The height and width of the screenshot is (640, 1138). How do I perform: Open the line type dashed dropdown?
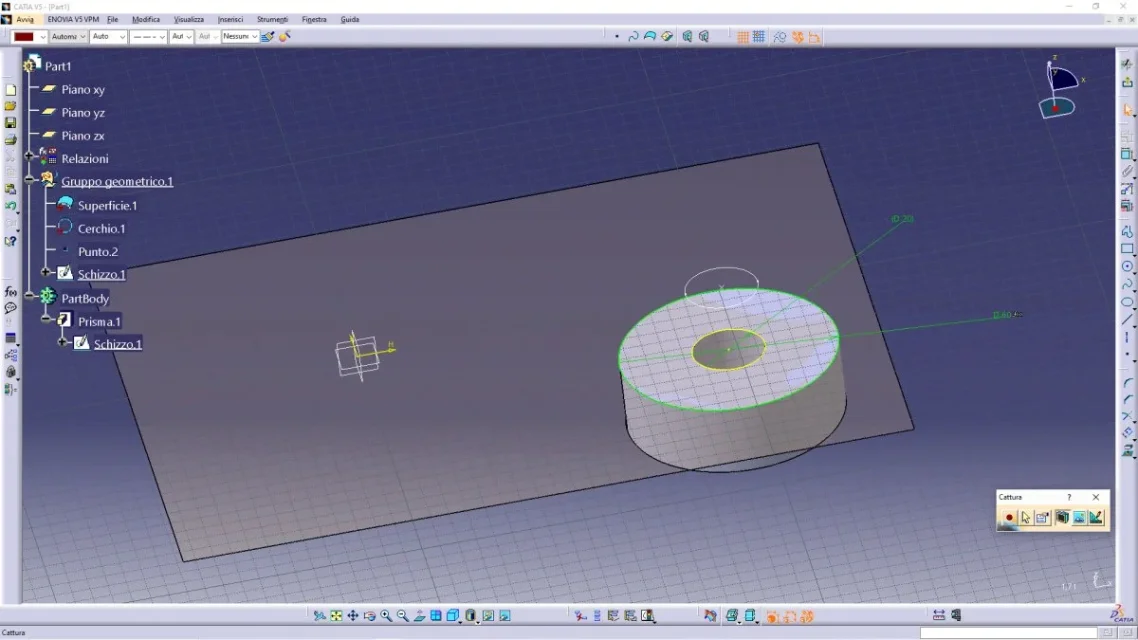[160, 37]
